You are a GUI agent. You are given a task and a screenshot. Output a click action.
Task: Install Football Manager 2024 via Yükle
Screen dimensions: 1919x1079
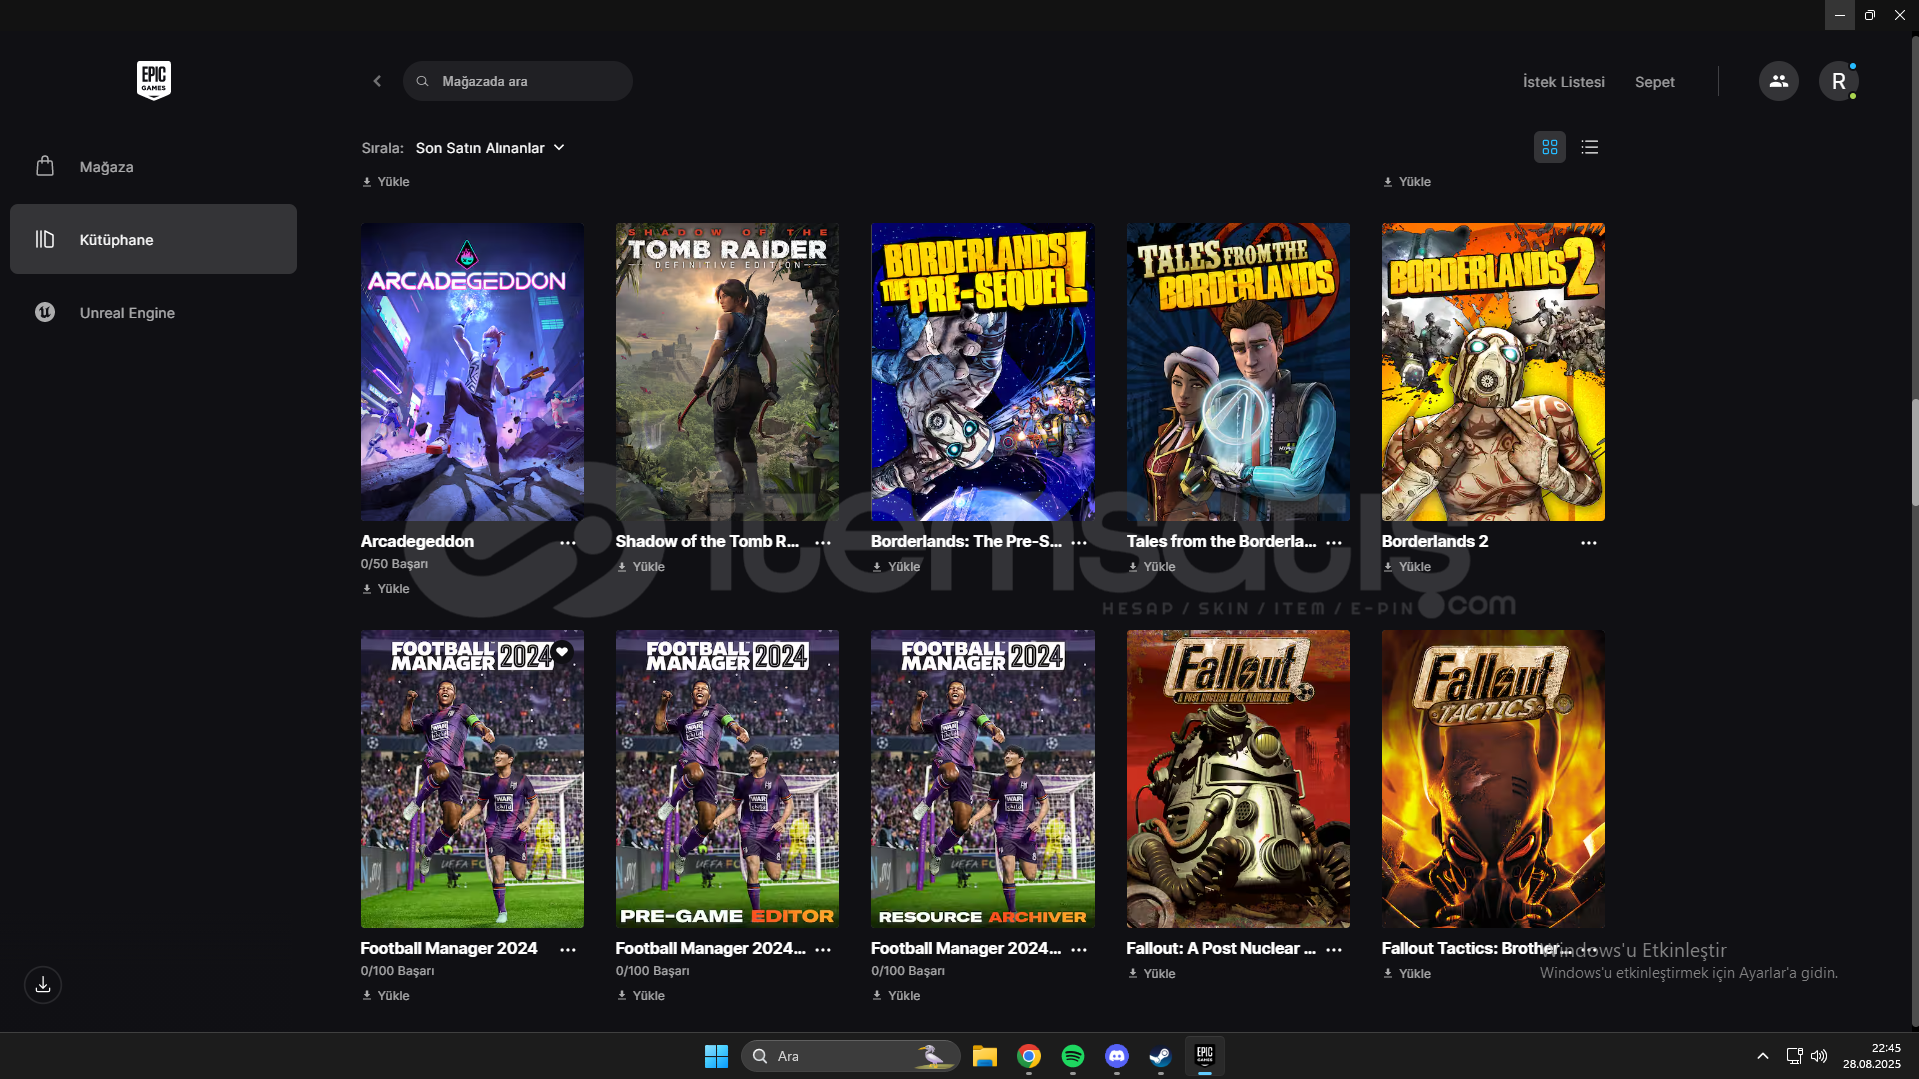[386, 996]
